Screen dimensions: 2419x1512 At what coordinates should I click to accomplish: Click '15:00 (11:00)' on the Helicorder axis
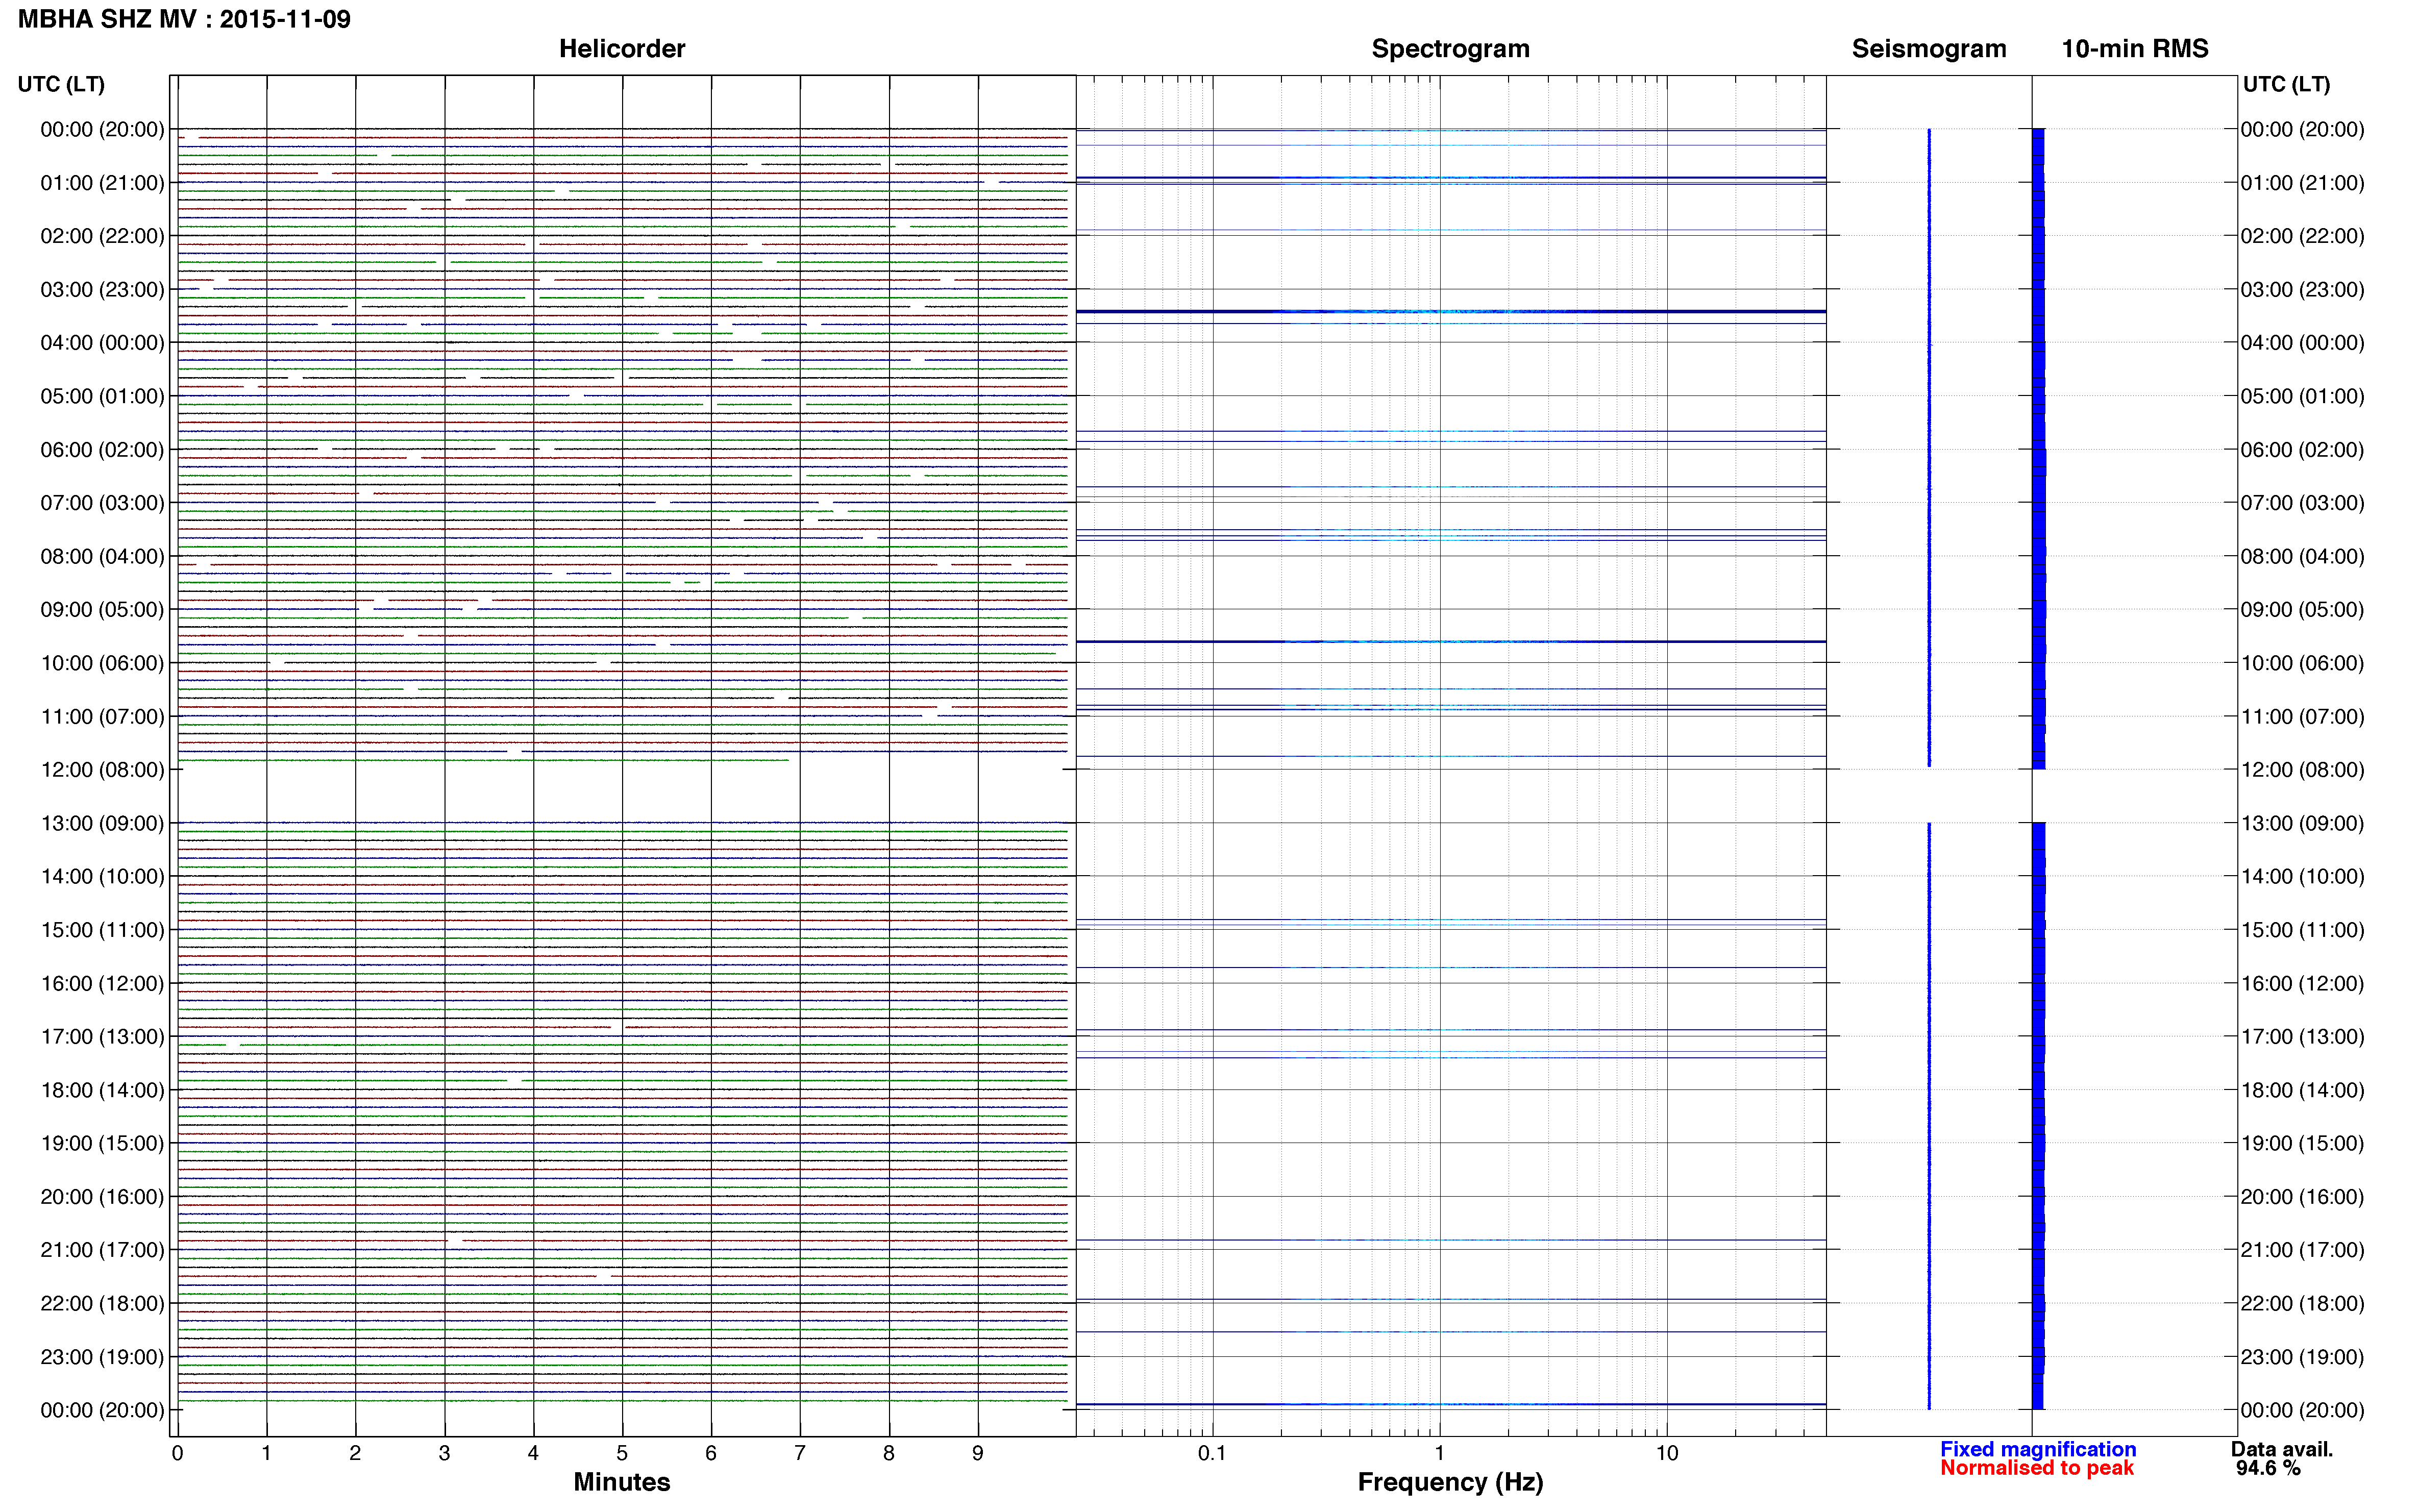click(102, 930)
